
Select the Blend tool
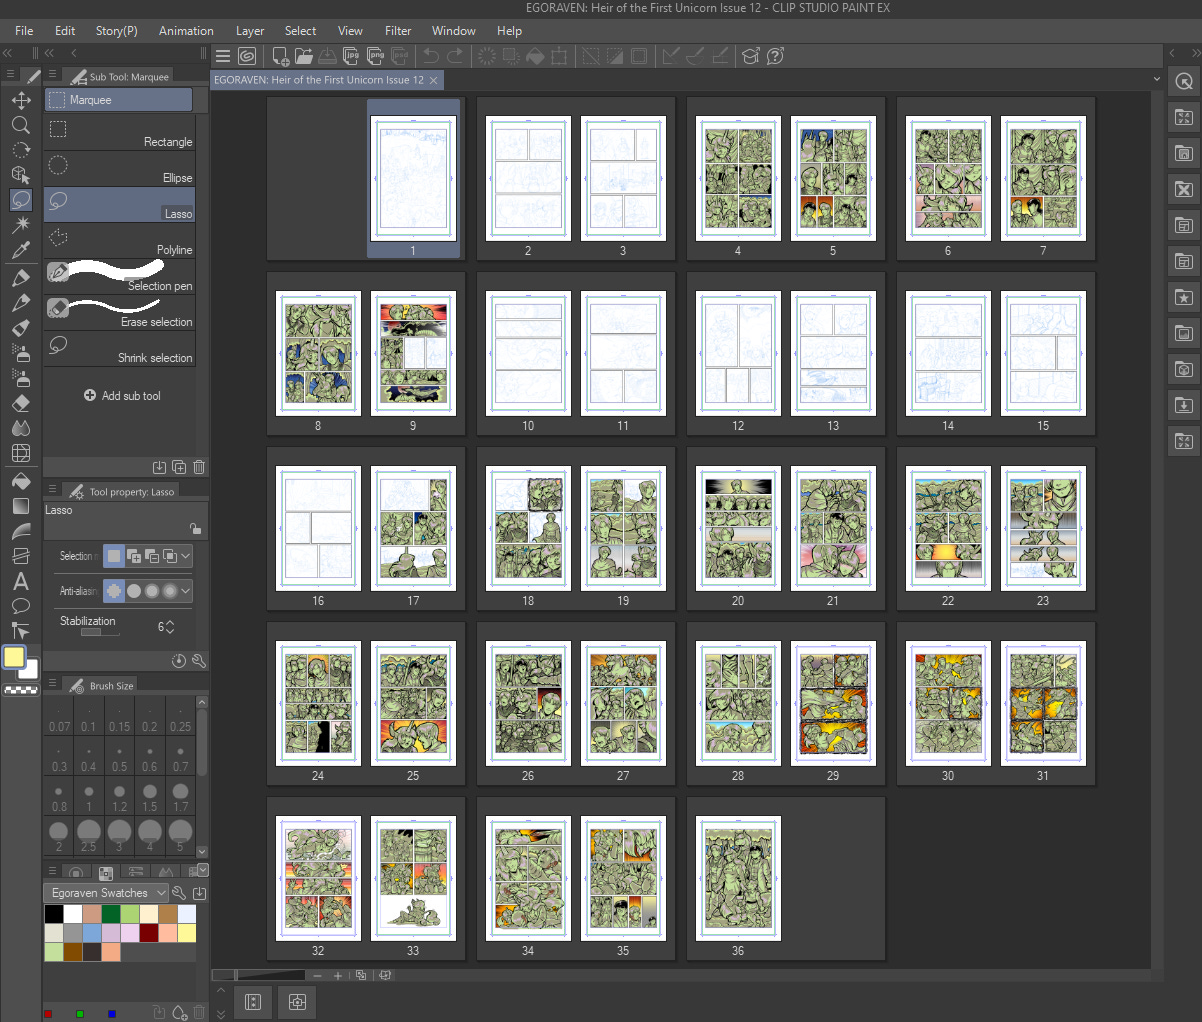coord(21,428)
